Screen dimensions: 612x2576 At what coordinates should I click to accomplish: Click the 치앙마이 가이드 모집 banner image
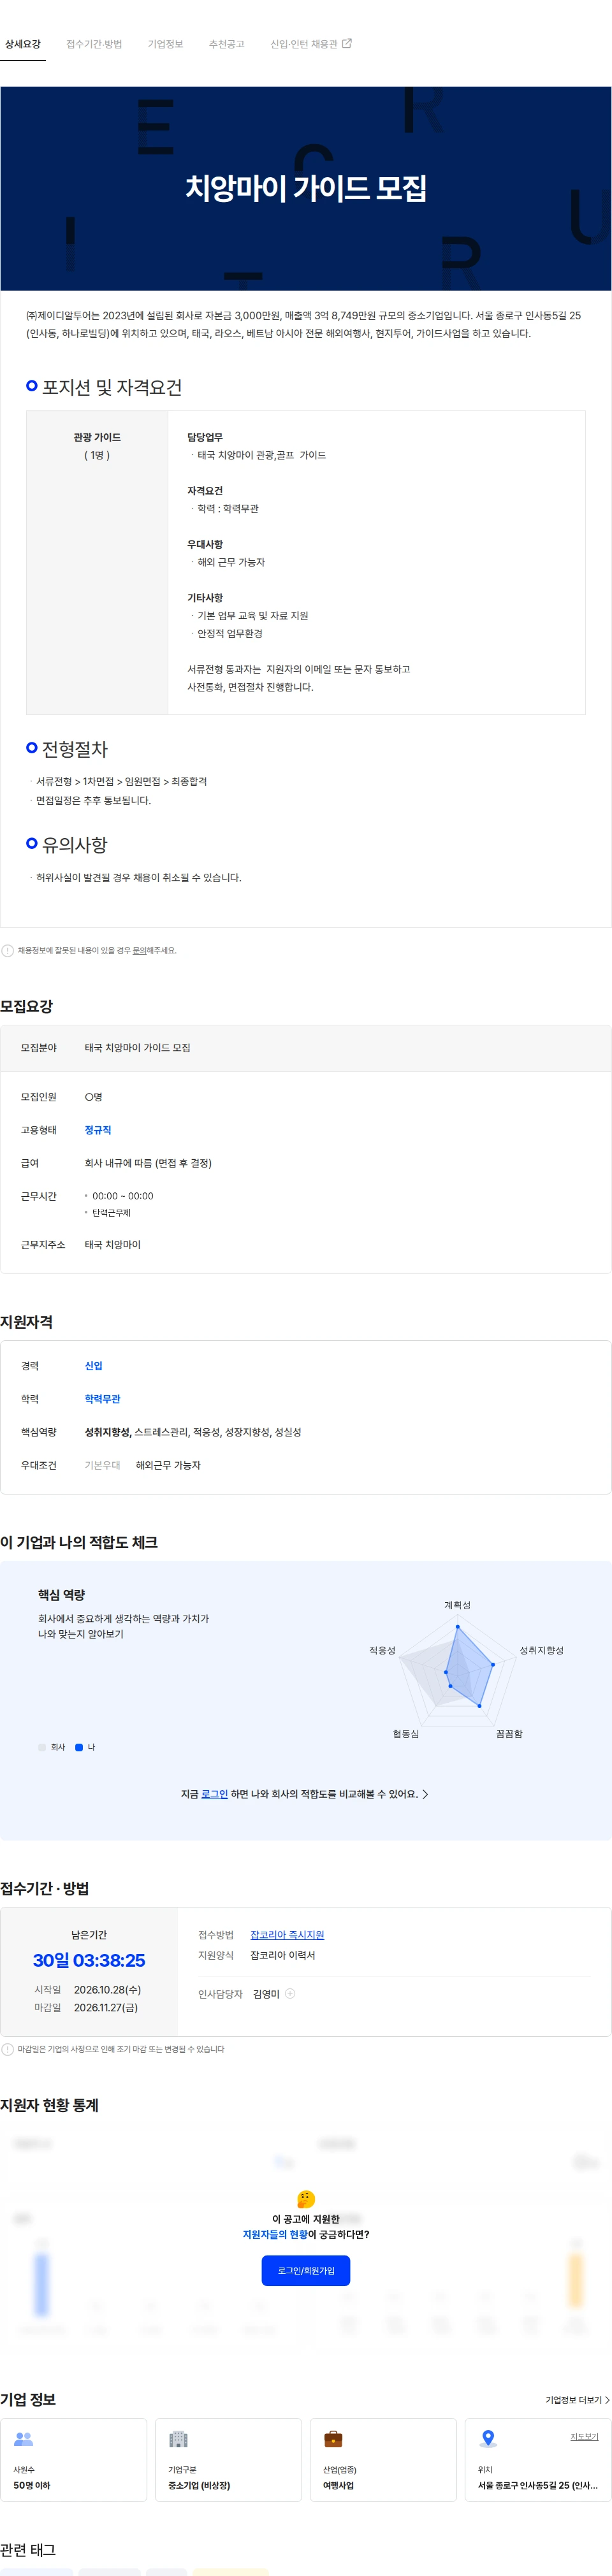tap(306, 188)
